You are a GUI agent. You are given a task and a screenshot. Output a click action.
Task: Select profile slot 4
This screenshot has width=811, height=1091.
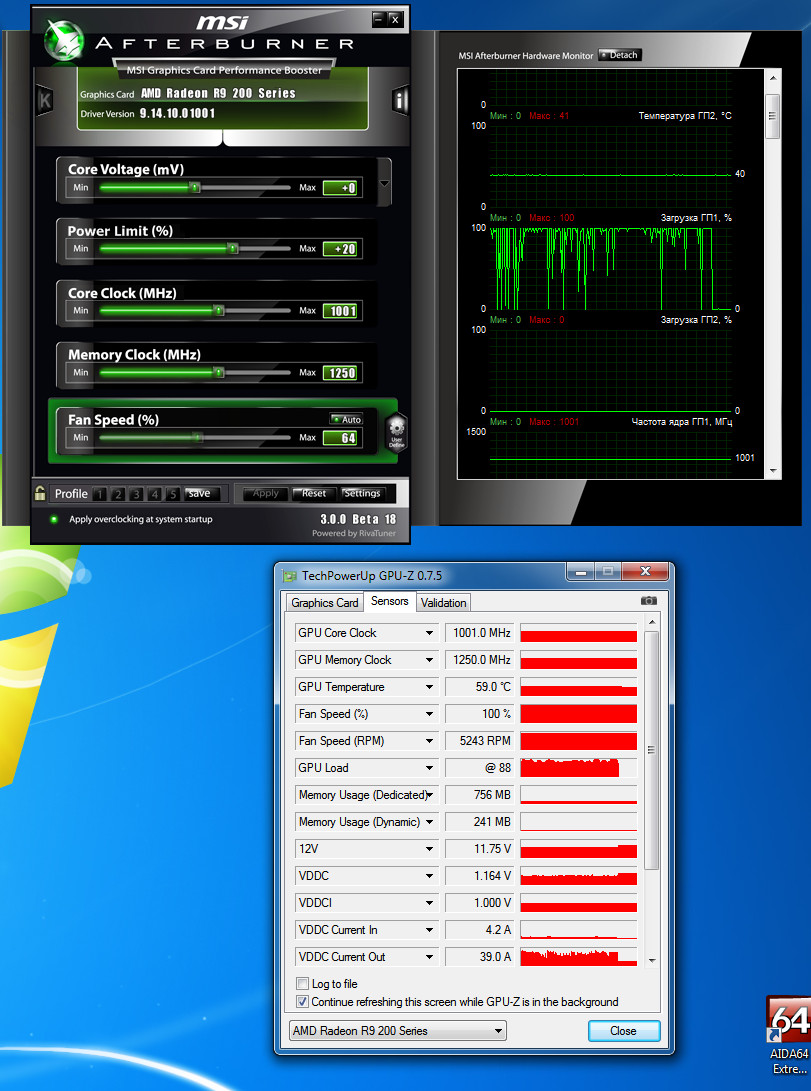click(154, 494)
